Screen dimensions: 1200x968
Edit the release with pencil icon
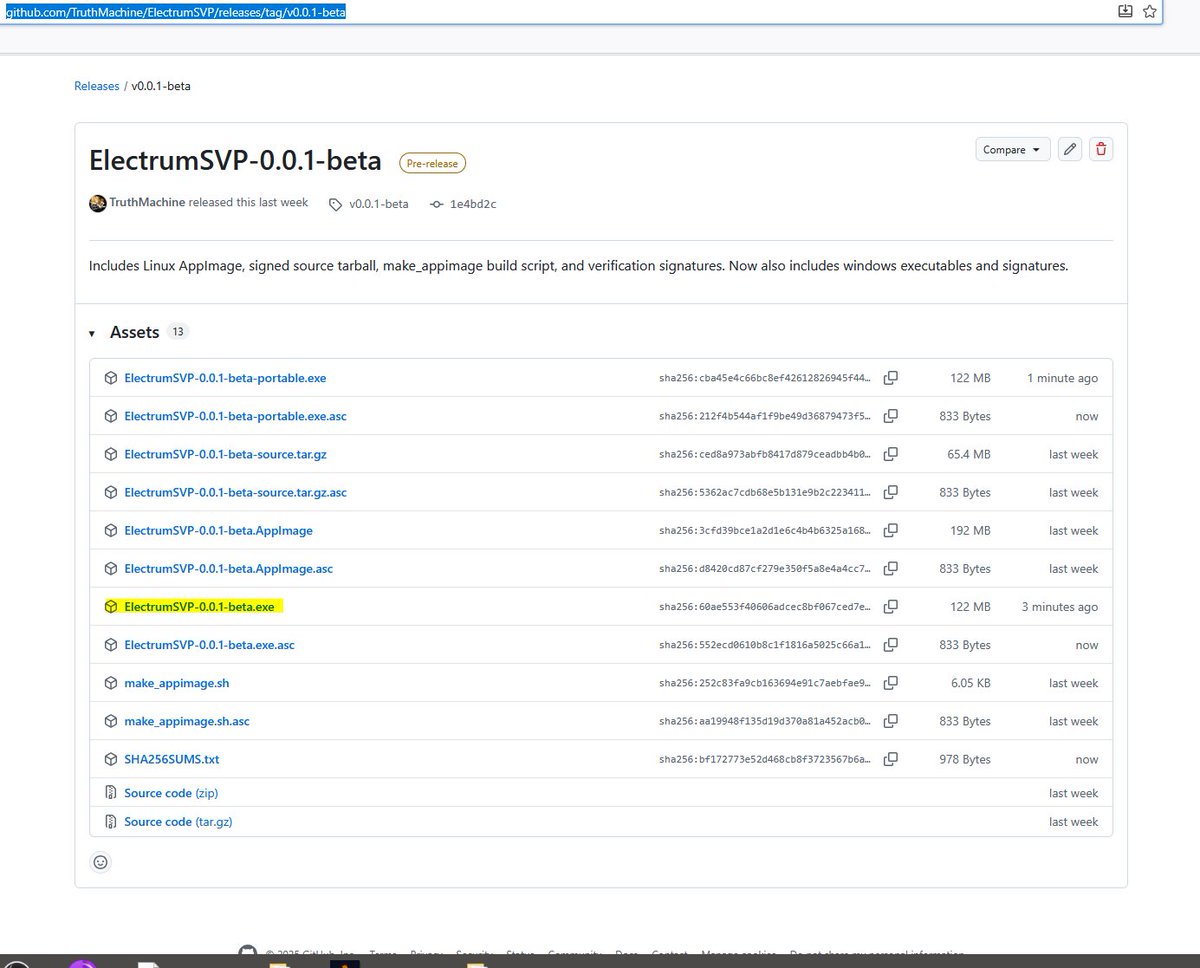(x=1070, y=149)
